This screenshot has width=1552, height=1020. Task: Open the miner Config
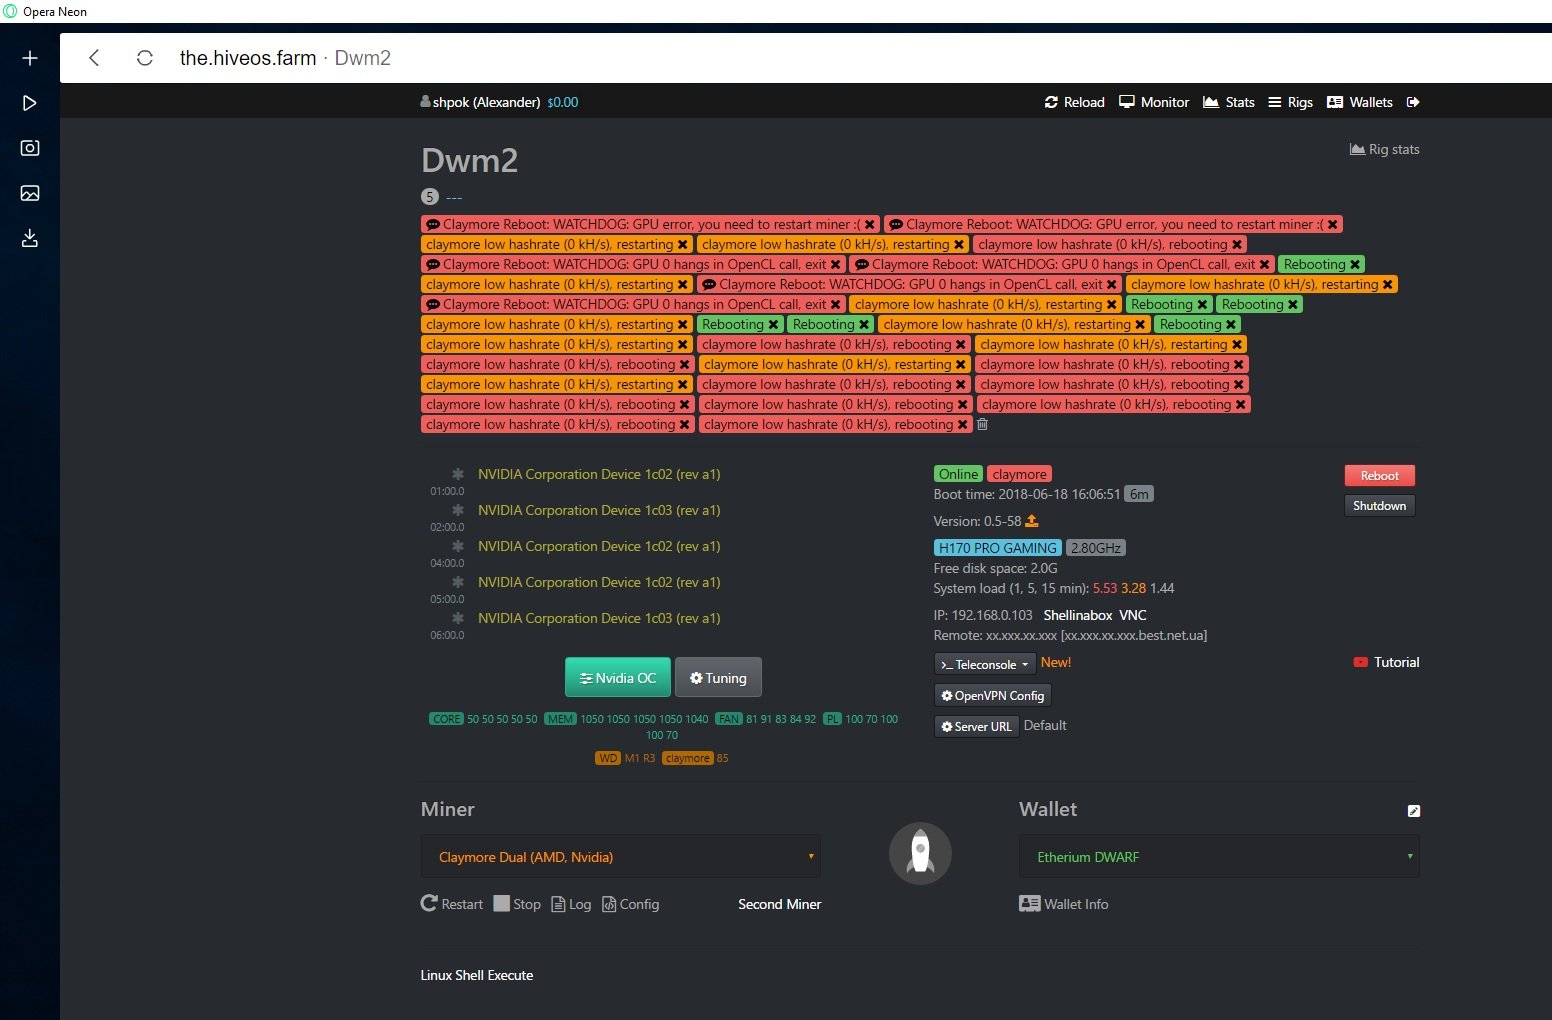pos(630,904)
